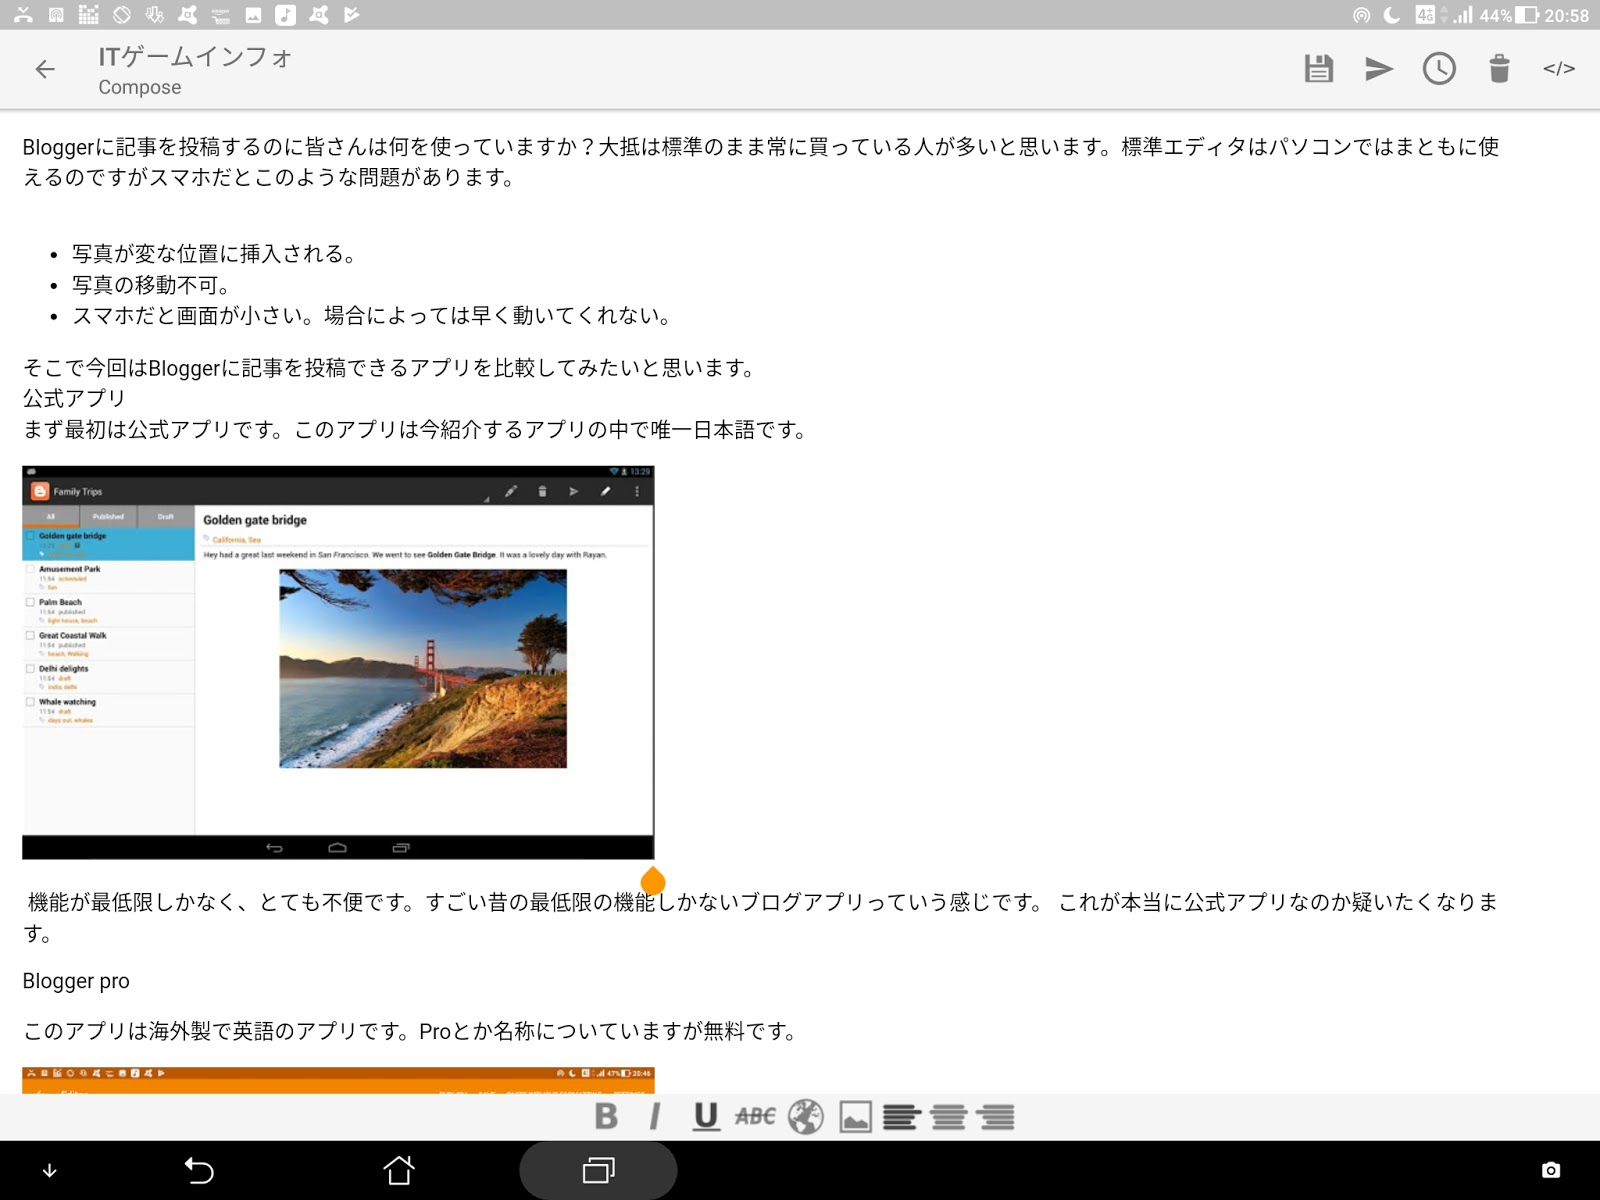Publish the post with the send icon
The width and height of the screenshot is (1600, 1200).
click(1379, 69)
